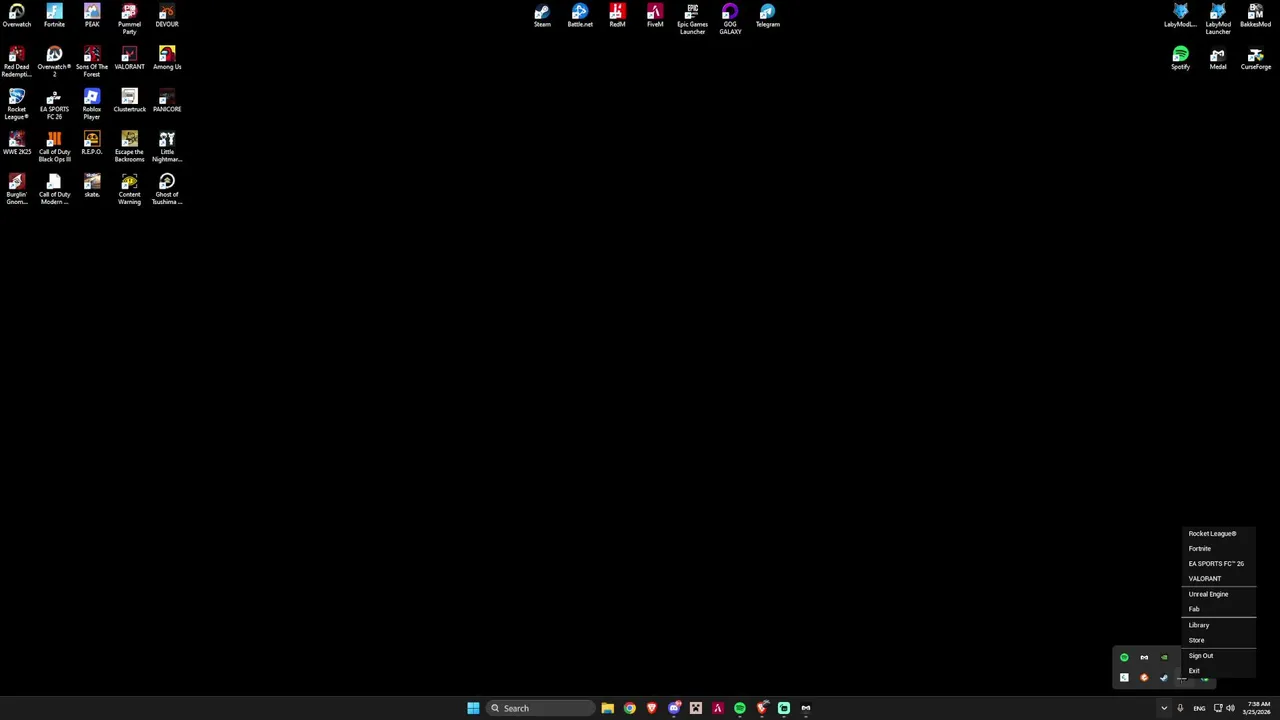Collapse the hidden icons tray chevron

[1164, 708]
